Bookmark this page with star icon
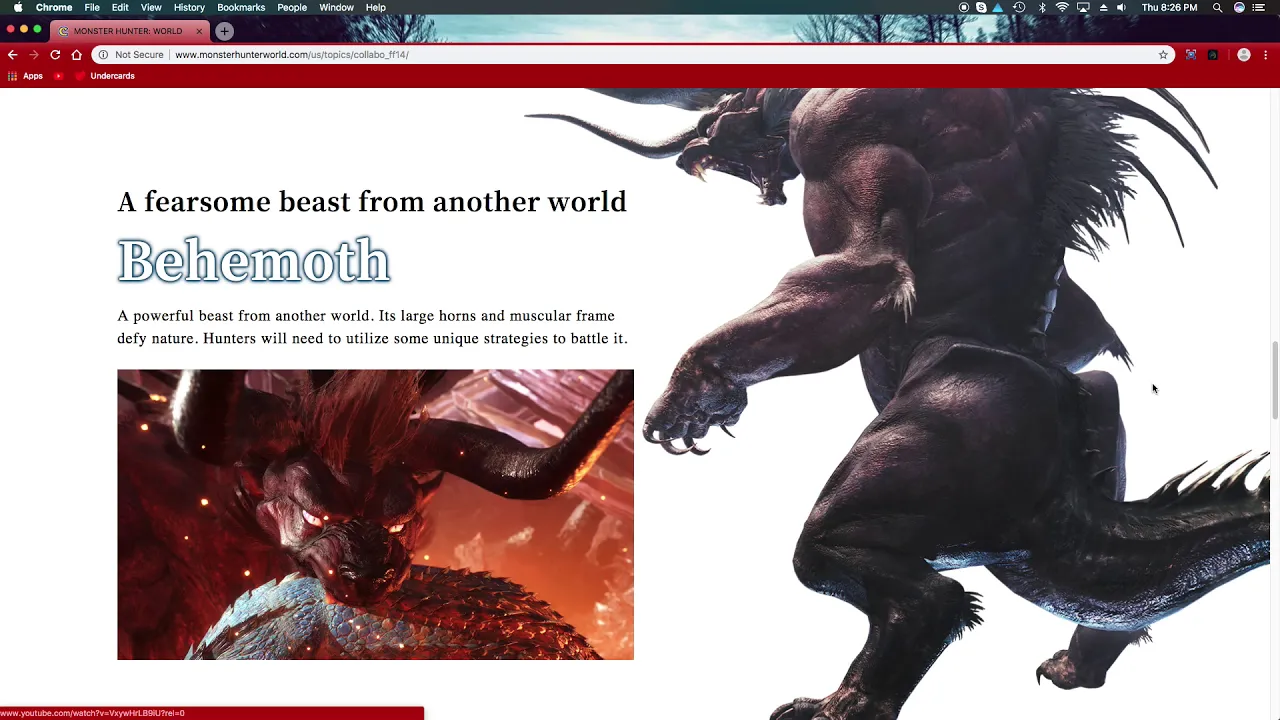 (1163, 55)
